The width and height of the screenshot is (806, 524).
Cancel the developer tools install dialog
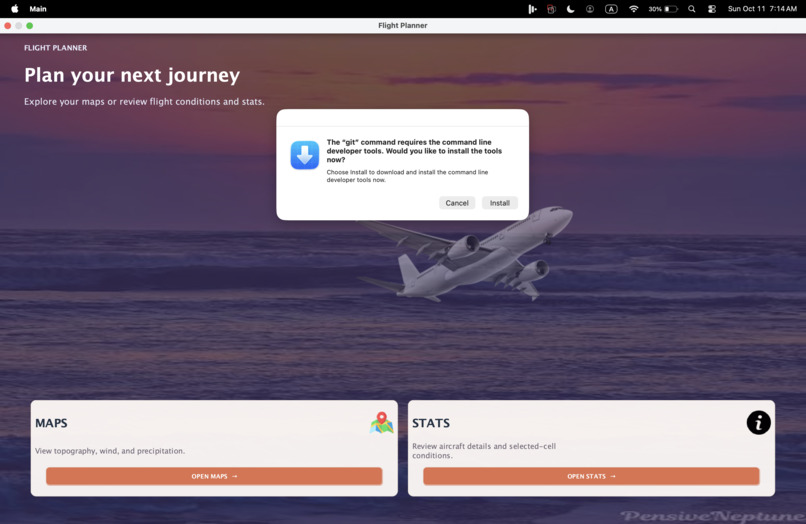(x=456, y=203)
